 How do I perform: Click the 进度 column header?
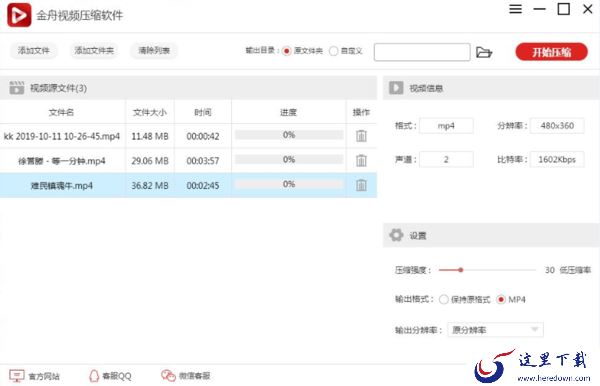(289, 112)
